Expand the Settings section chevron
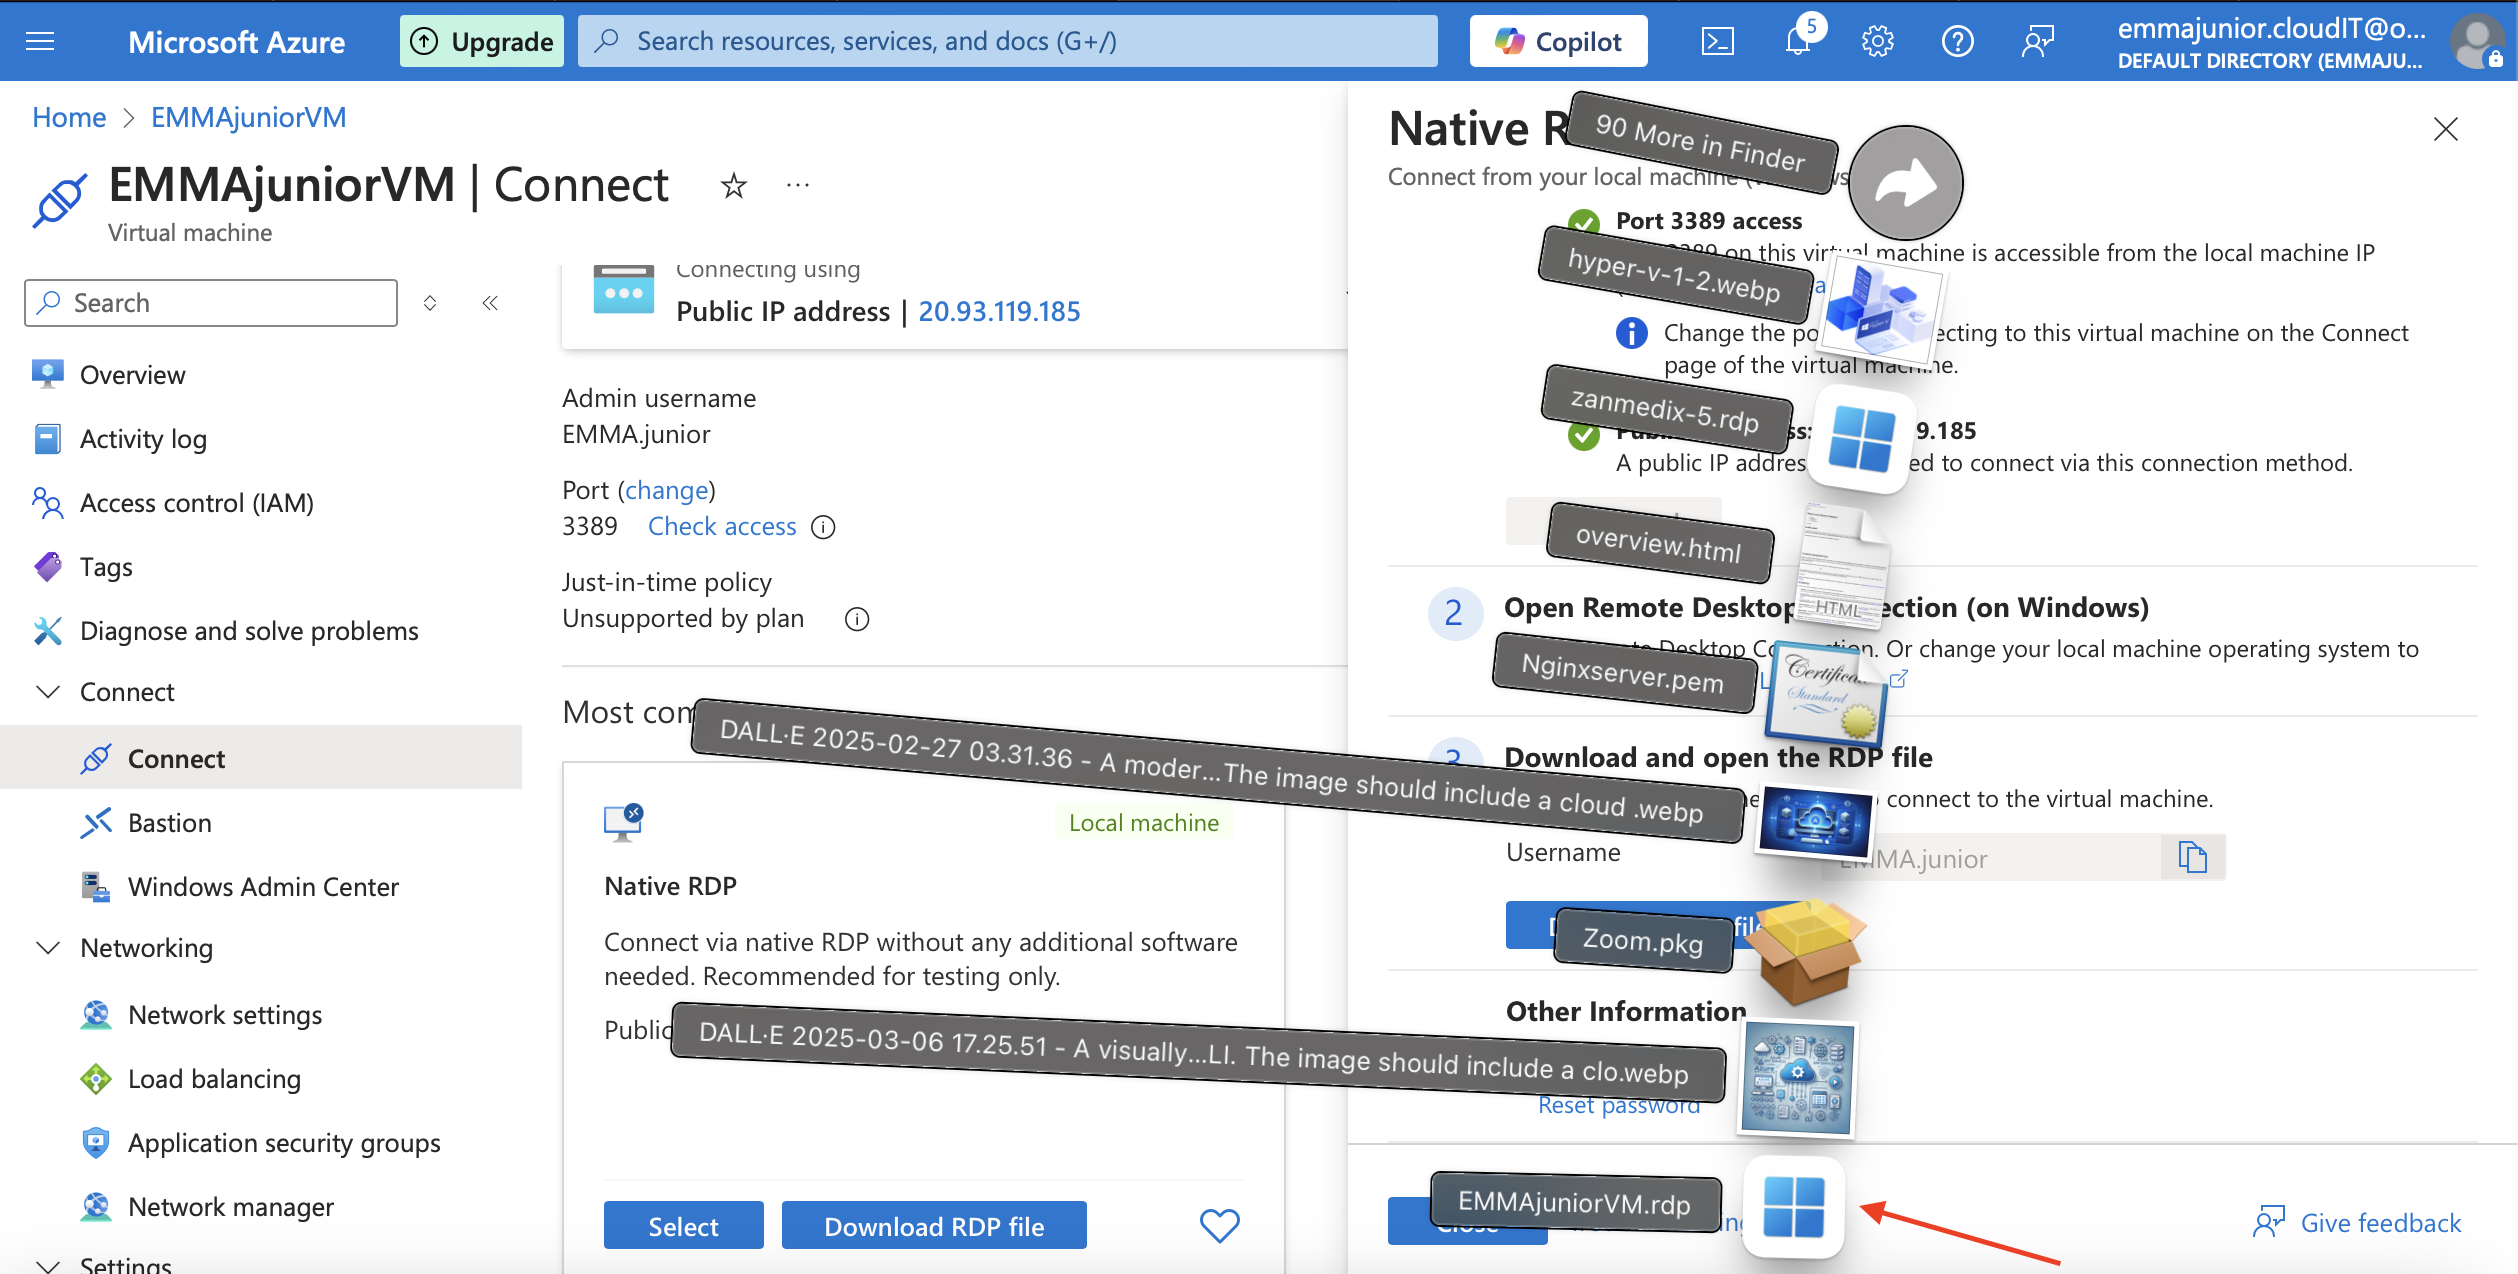The height and width of the screenshot is (1274, 2518). 48,1265
